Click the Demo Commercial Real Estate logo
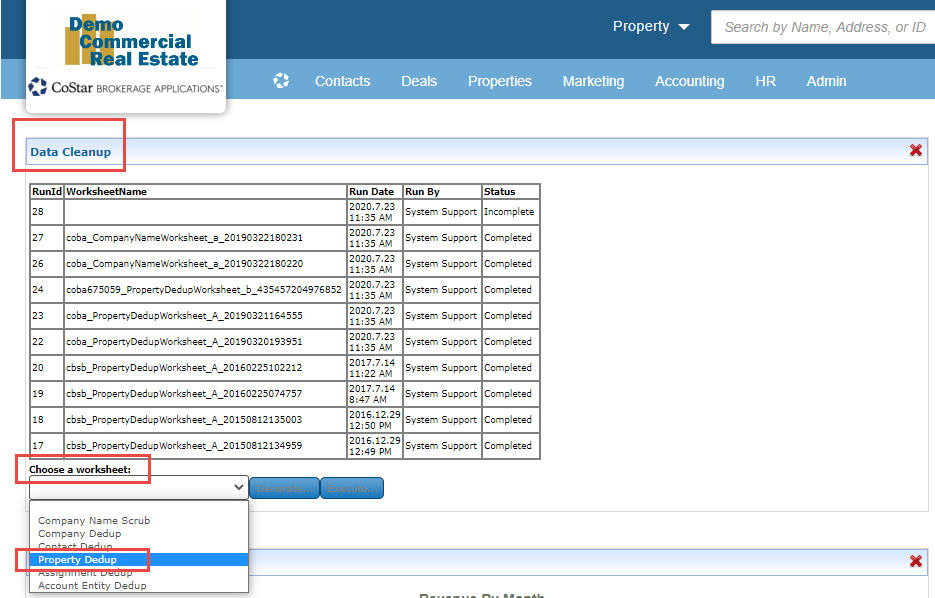This screenshot has width=935, height=598. point(126,42)
